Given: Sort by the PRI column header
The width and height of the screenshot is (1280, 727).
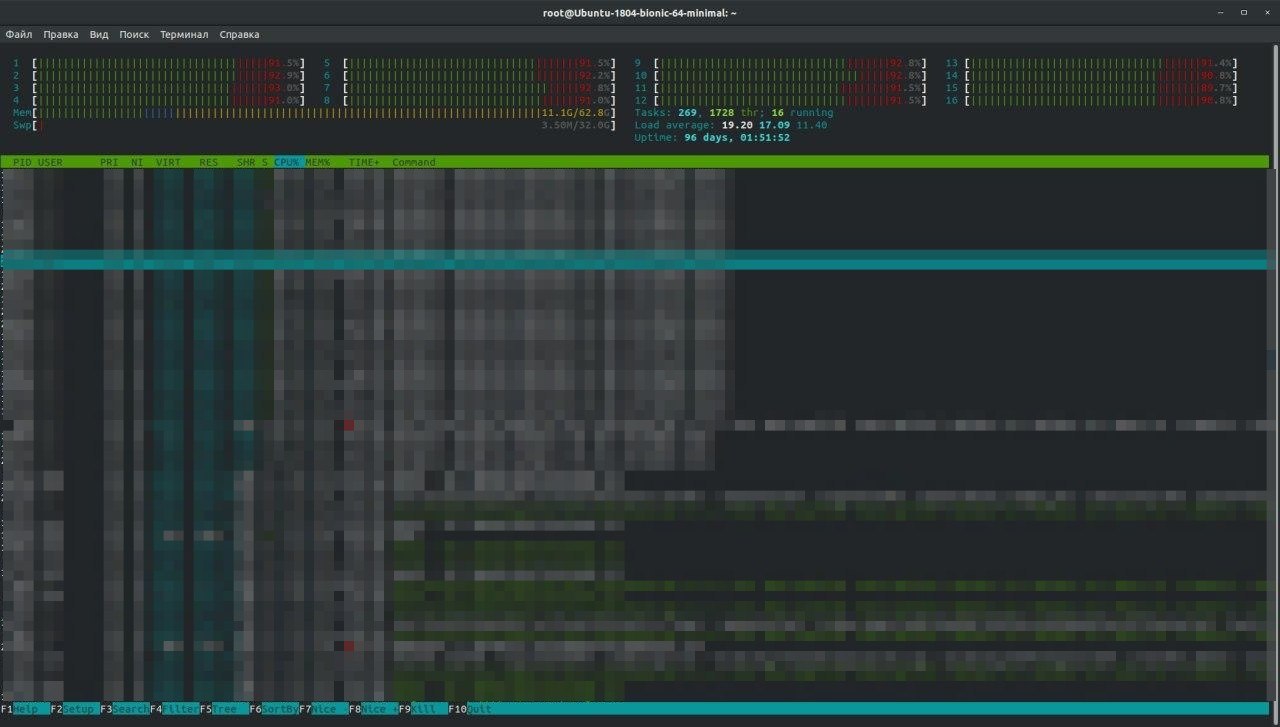Looking at the screenshot, I should (x=109, y=162).
